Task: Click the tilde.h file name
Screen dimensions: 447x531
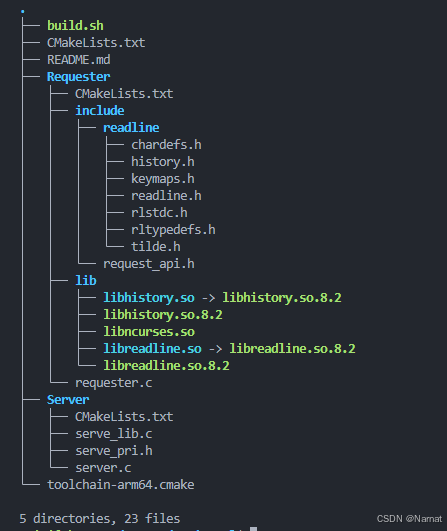Action: [x=156, y=247]
